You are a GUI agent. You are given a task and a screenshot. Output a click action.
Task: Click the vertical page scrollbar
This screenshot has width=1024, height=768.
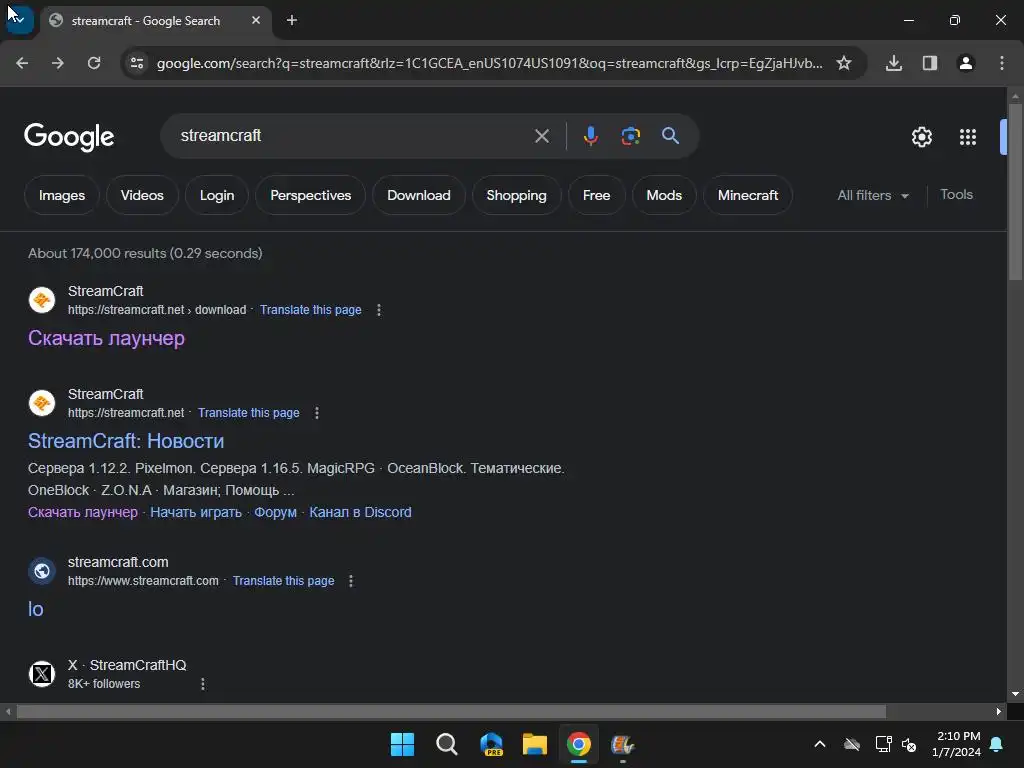[1015, 191]
